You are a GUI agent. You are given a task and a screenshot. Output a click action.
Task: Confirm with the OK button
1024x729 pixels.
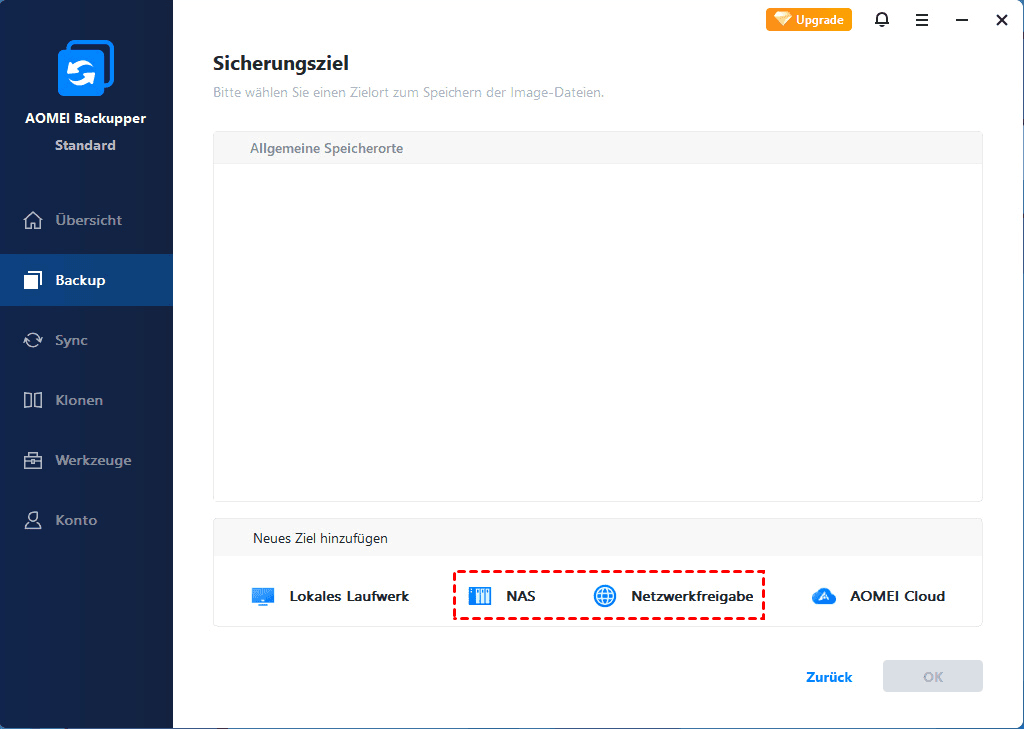point(933,677)
